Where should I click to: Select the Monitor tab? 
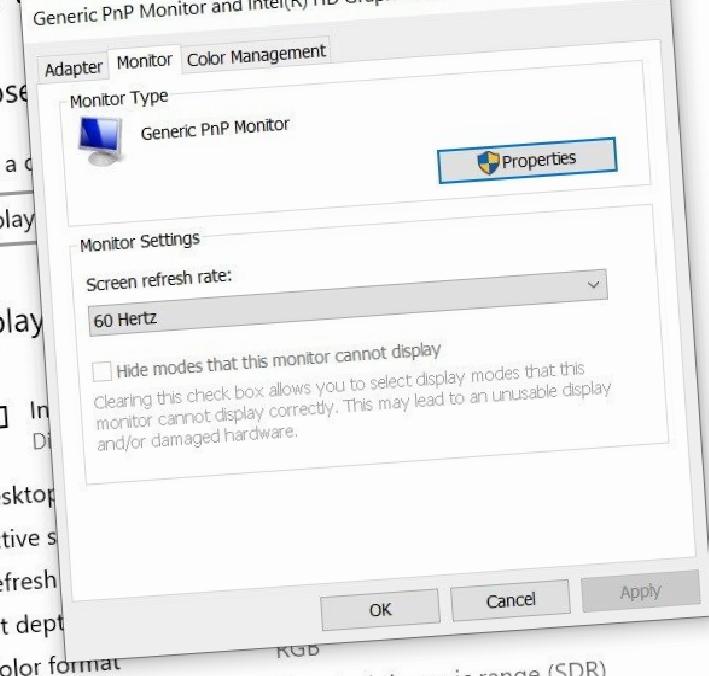[145, 61]
